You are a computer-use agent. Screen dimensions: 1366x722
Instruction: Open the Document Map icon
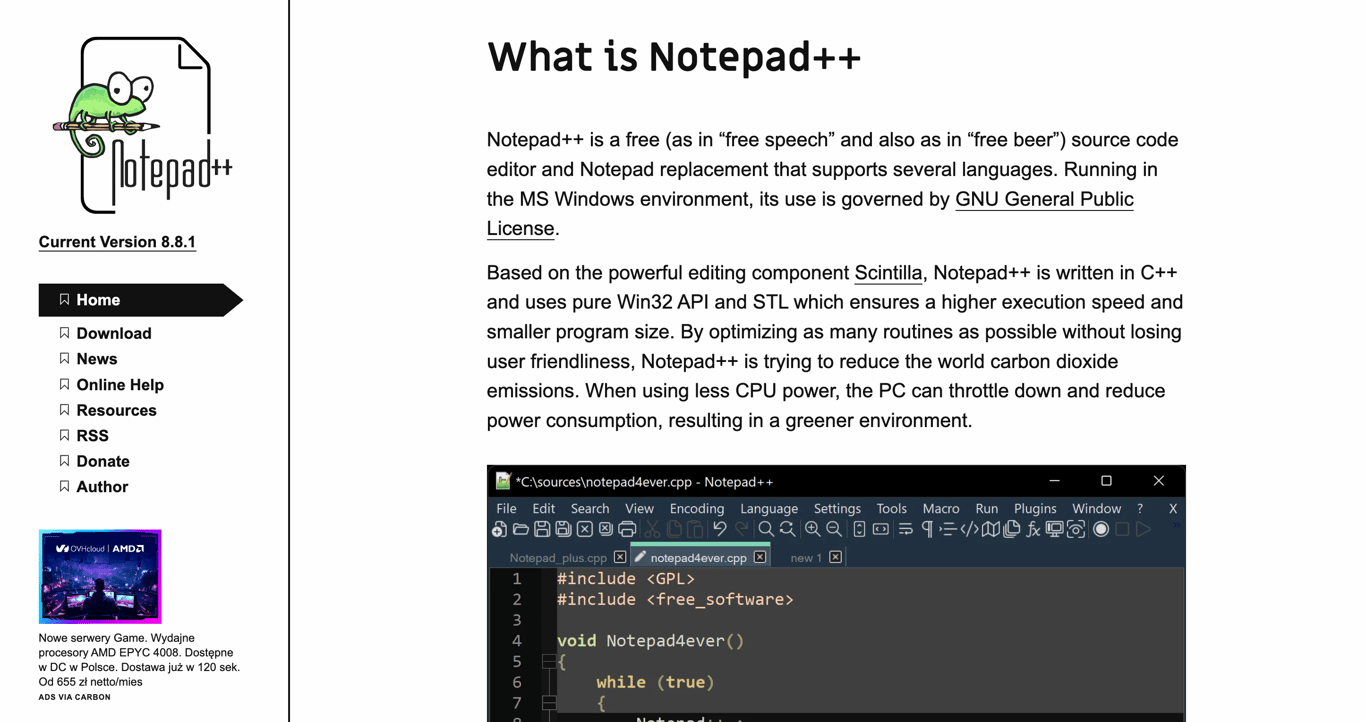[990, 530]
